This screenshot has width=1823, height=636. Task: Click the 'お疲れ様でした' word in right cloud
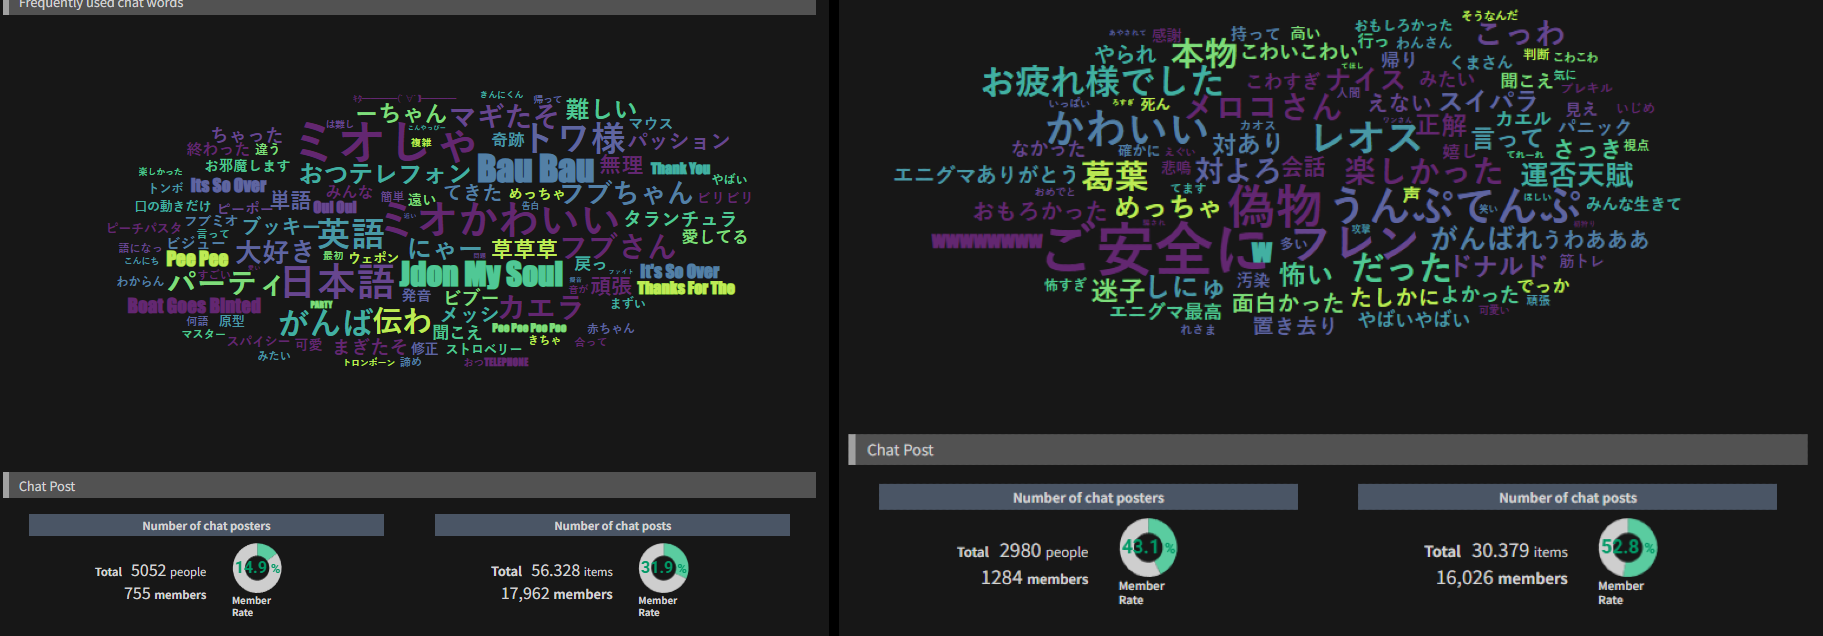point(1102,81)
